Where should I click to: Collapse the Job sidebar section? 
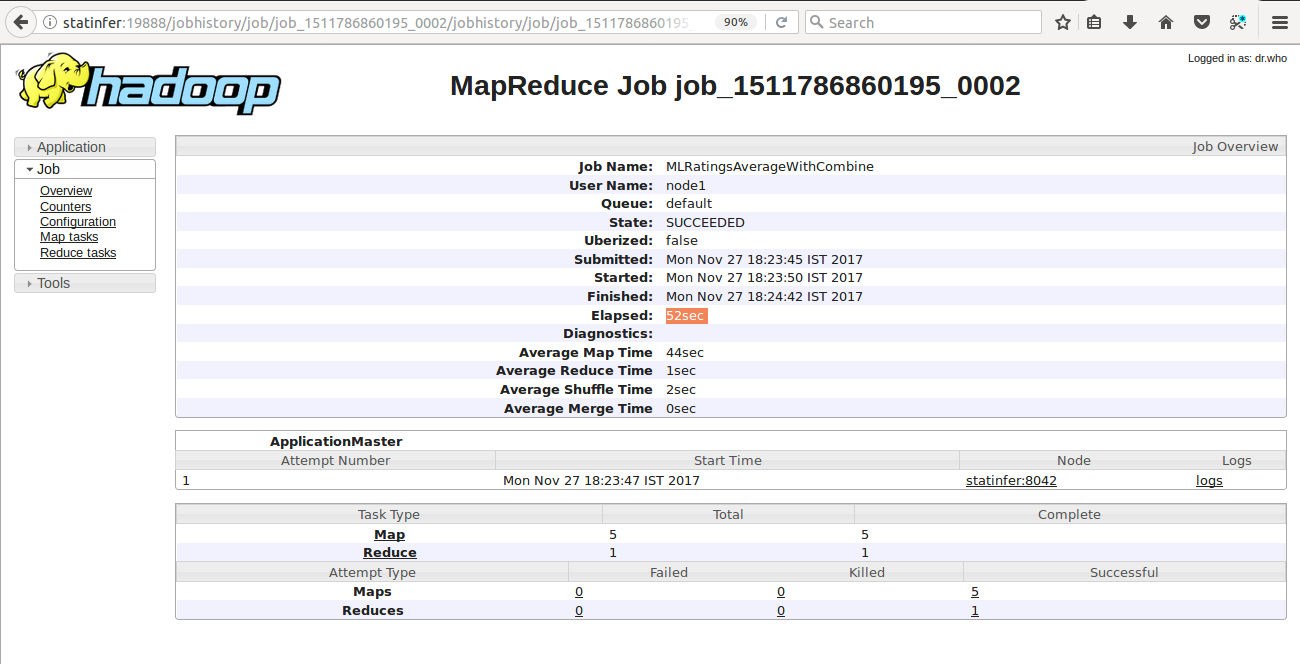click(85, 169)
